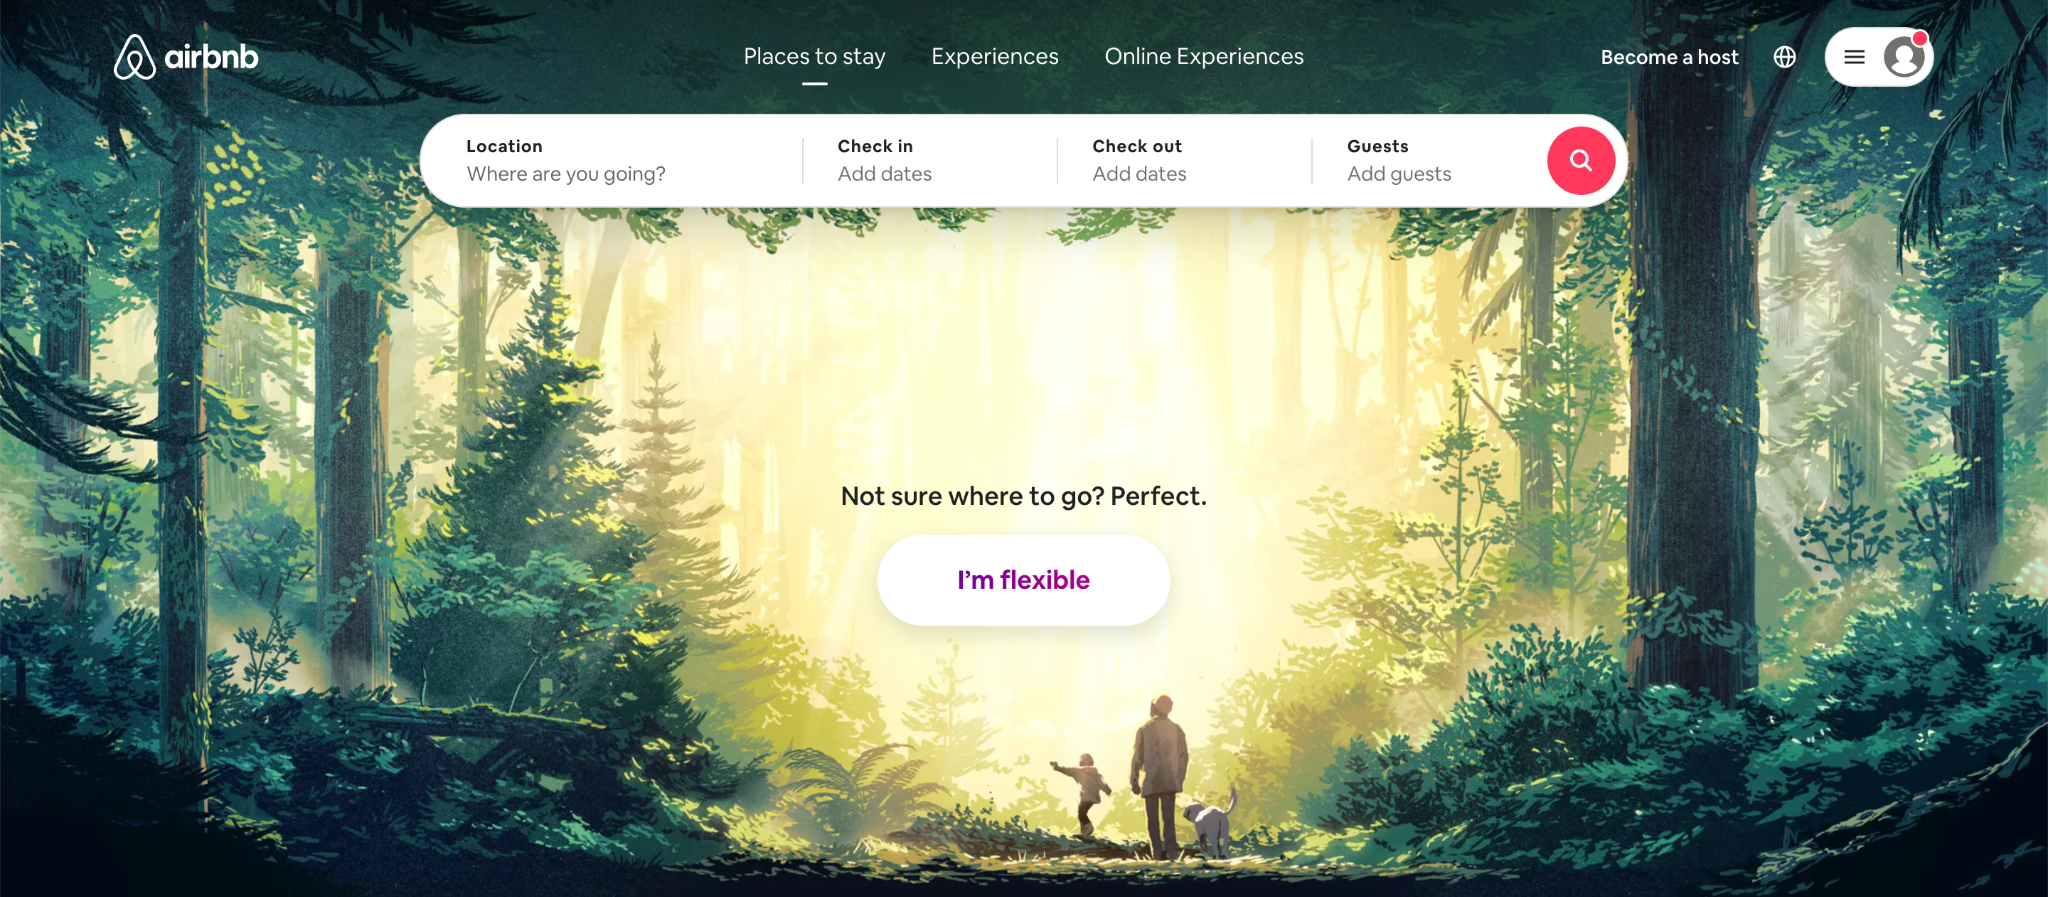Image resolution: width=2048 pixels, height=897 pixels.
Task: Open the Check in date picker
Action: click(x=929, y=160)
